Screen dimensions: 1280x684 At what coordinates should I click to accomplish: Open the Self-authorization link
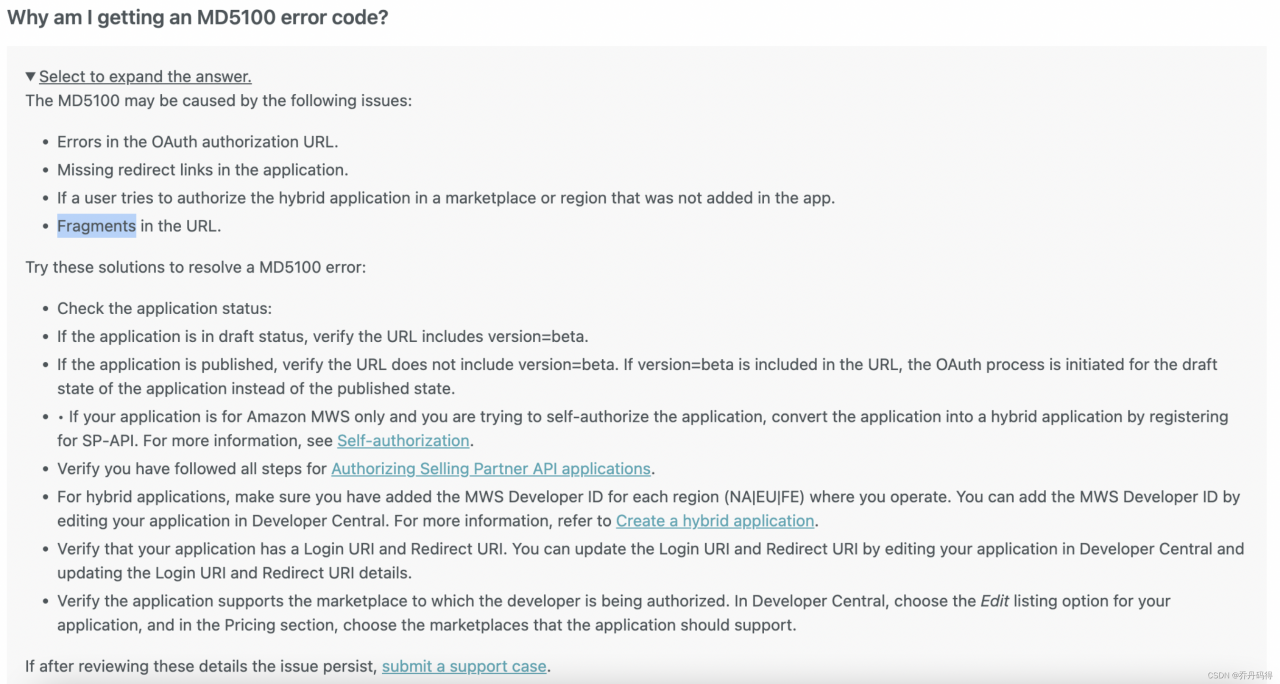pos(403,441)
